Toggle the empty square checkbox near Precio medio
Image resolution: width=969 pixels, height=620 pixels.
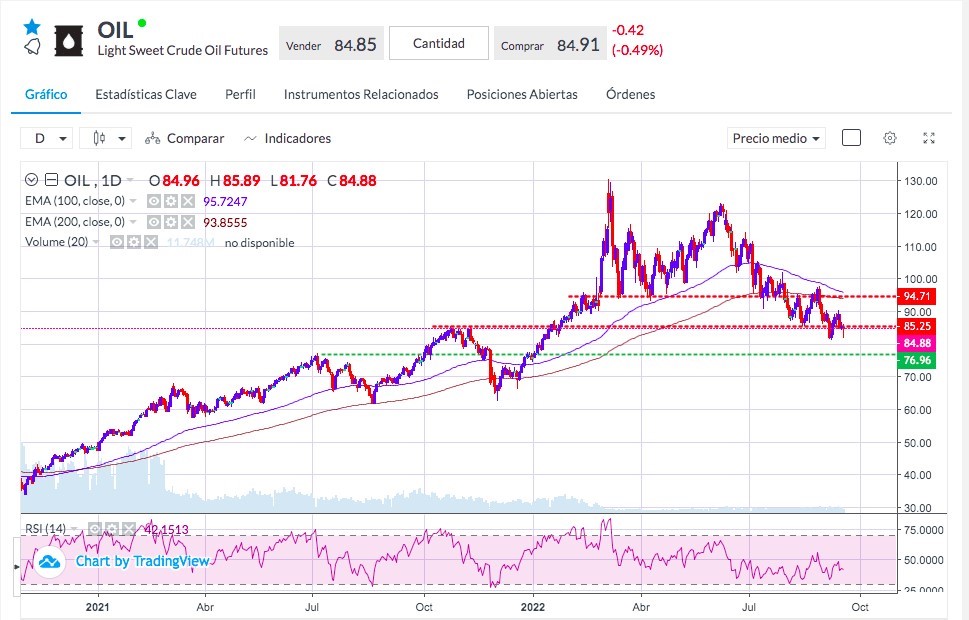pos(851,138)
